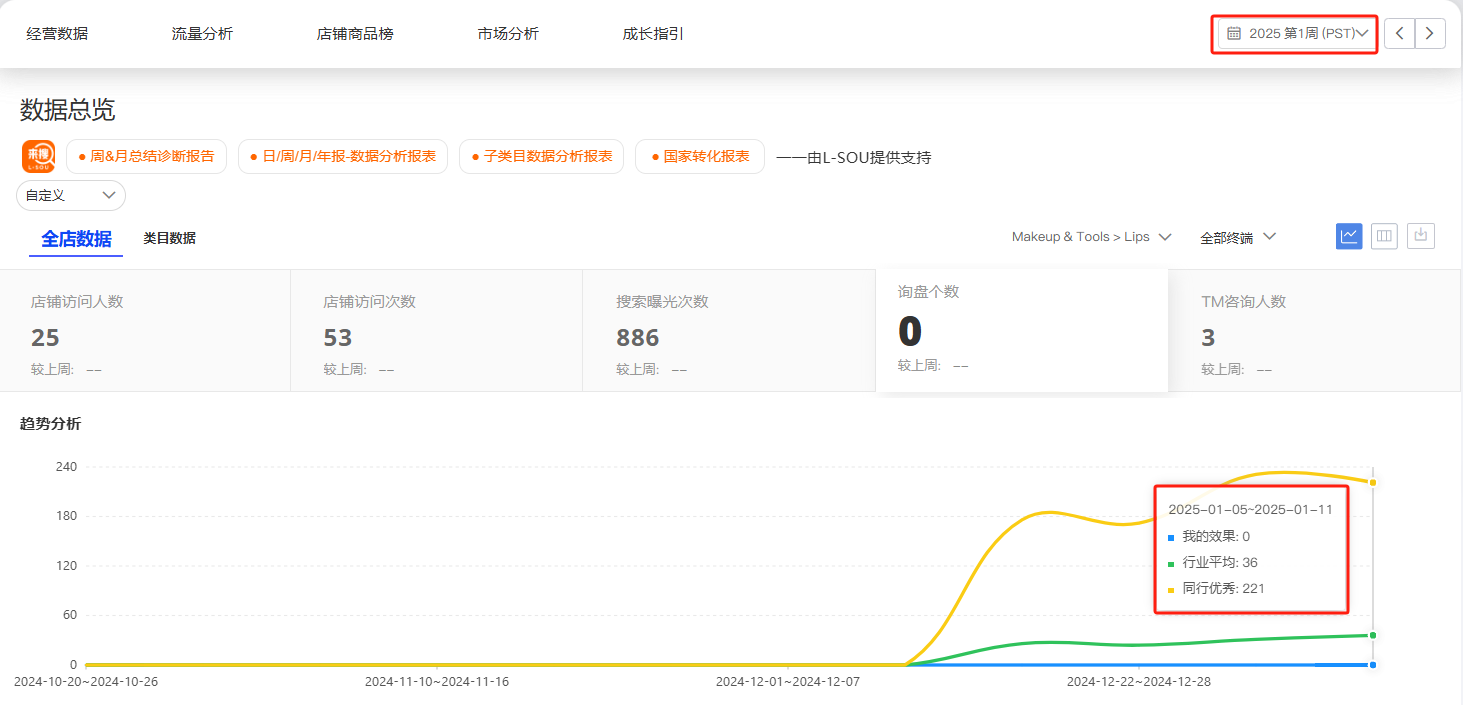
Task: Open Makeup & Tools > Lips category dropdown
Action: (1091, 237)
